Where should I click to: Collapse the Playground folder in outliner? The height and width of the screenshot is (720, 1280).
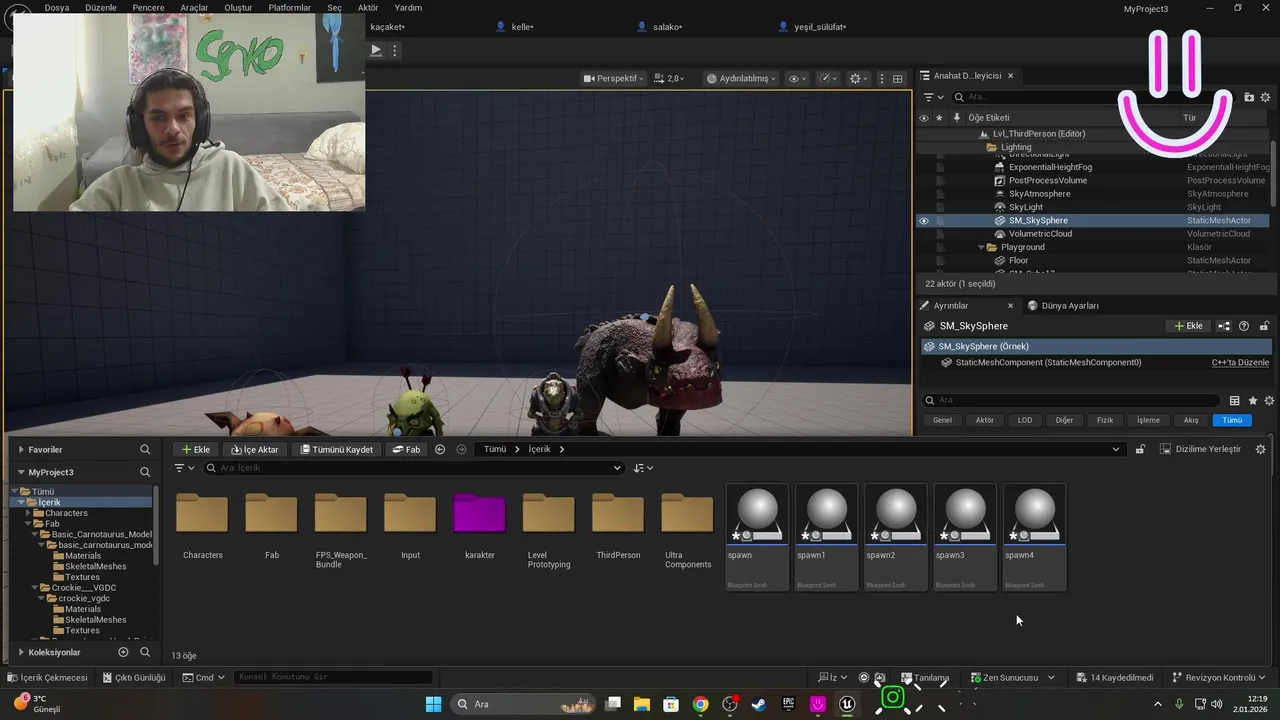pyautogui.click(x=980, y=247)
